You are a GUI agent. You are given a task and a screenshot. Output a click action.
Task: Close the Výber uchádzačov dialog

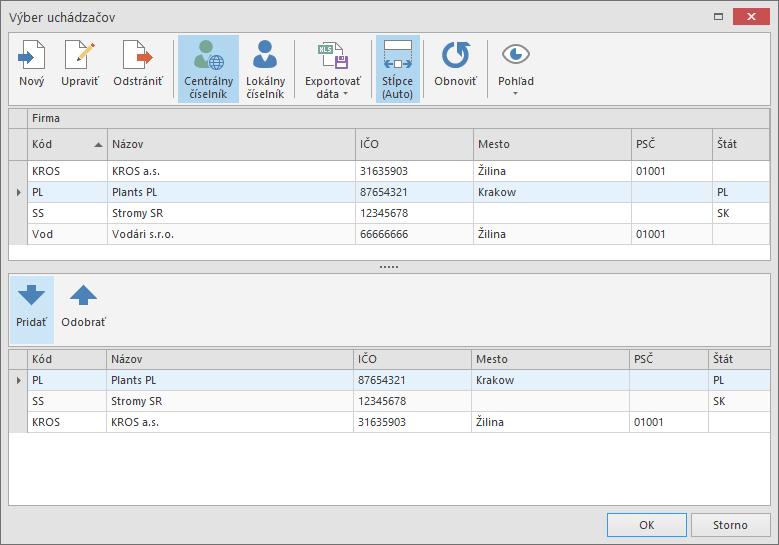[x=751, y=16]
